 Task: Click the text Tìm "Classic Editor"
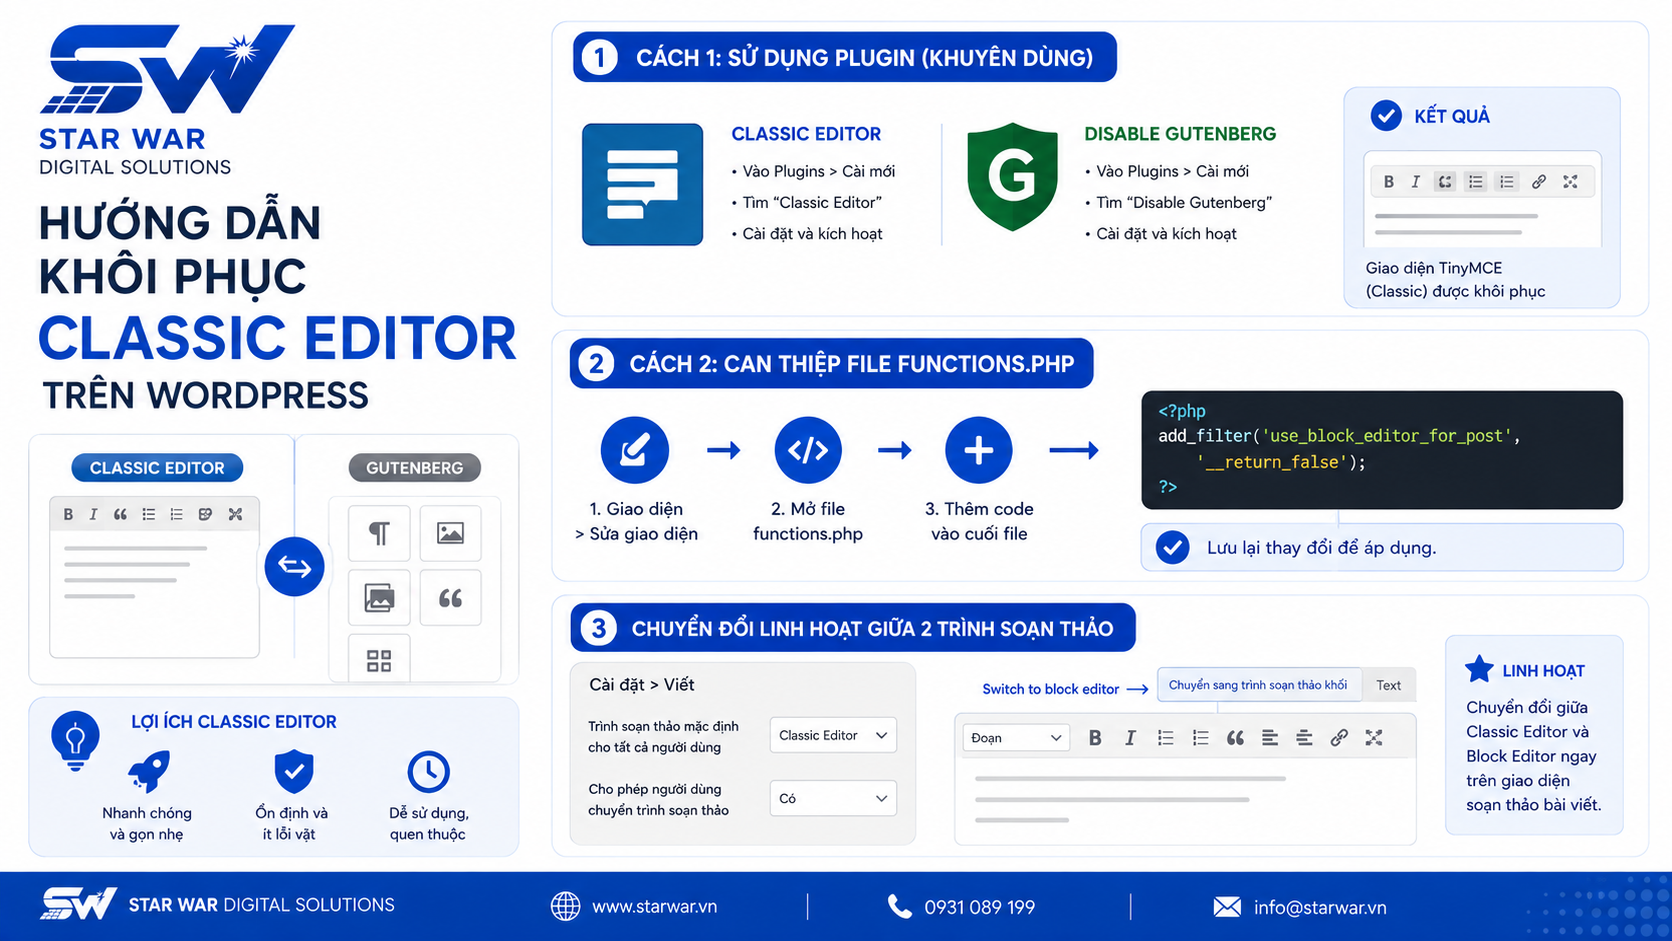[x=812, y=202]
